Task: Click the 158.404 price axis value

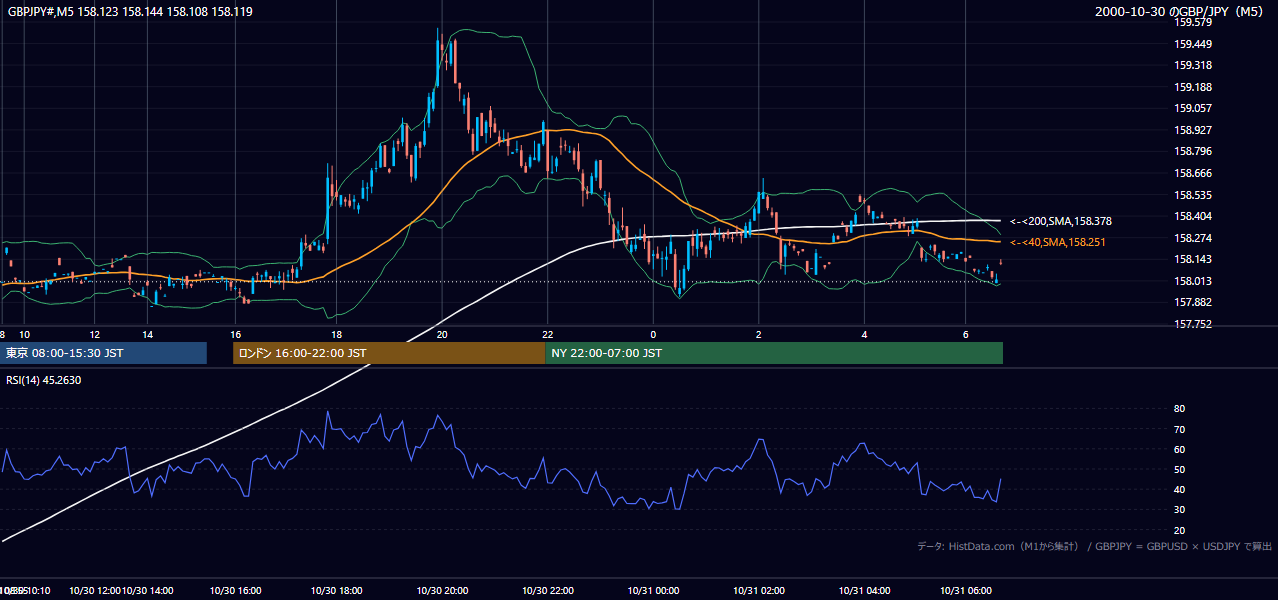Action: 1193,216
